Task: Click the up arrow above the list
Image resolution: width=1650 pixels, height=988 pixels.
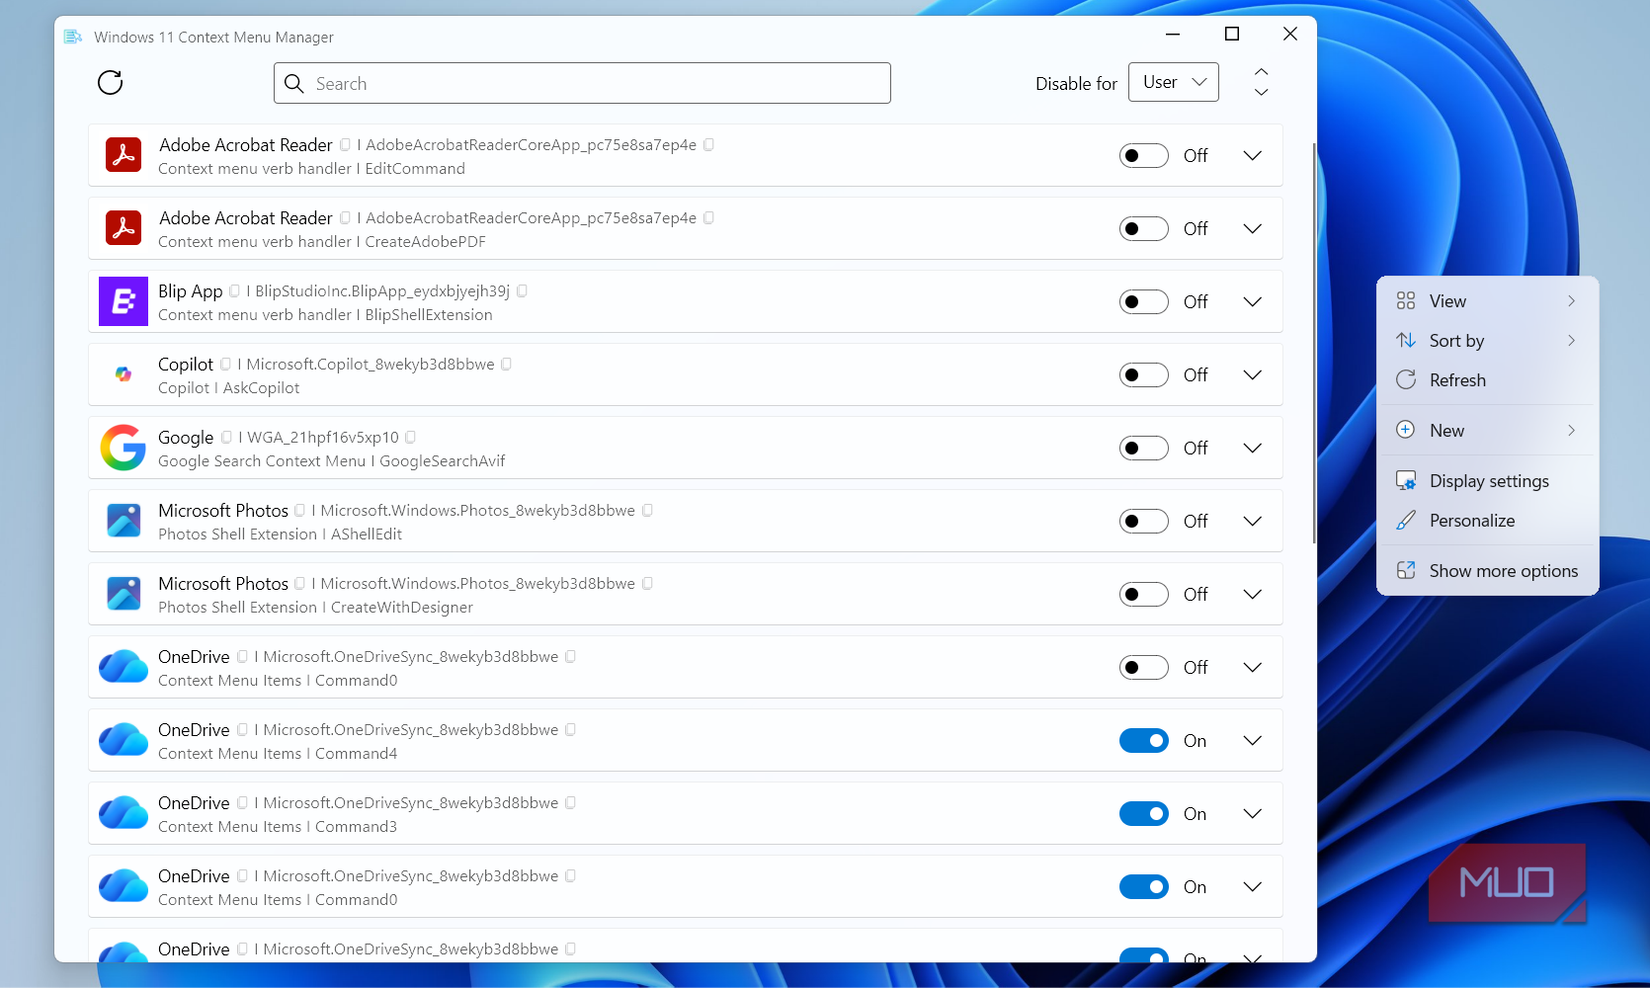Action: point(1261,72)
